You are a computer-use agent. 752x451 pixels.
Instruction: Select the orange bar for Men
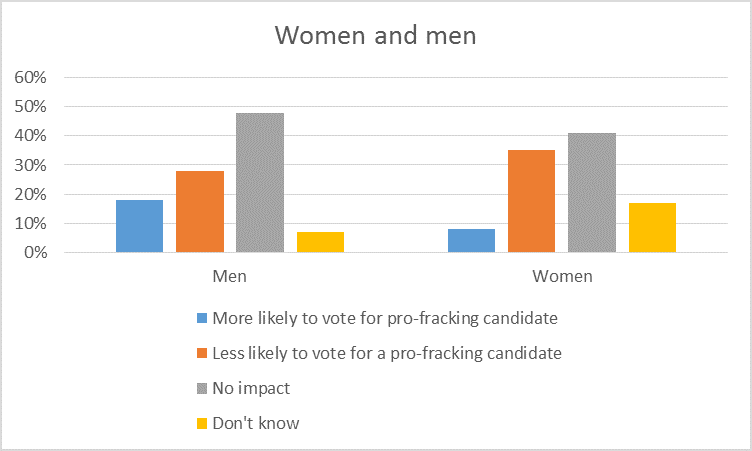coord(199,212)
